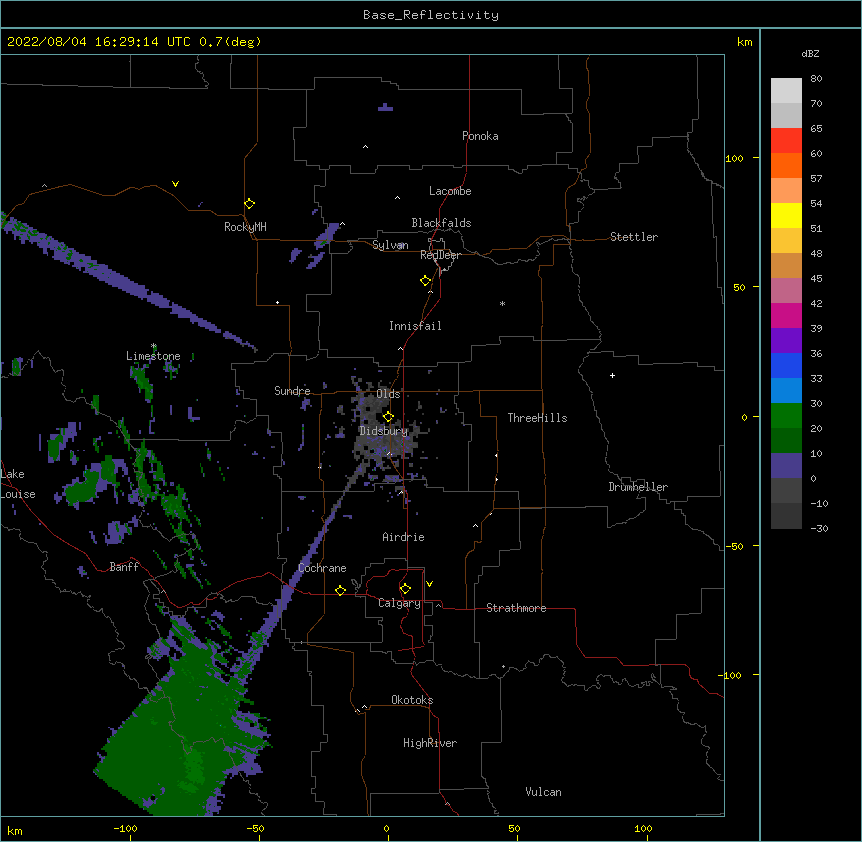Click the white plus marker northwest of Drumheller

point(612,375)
